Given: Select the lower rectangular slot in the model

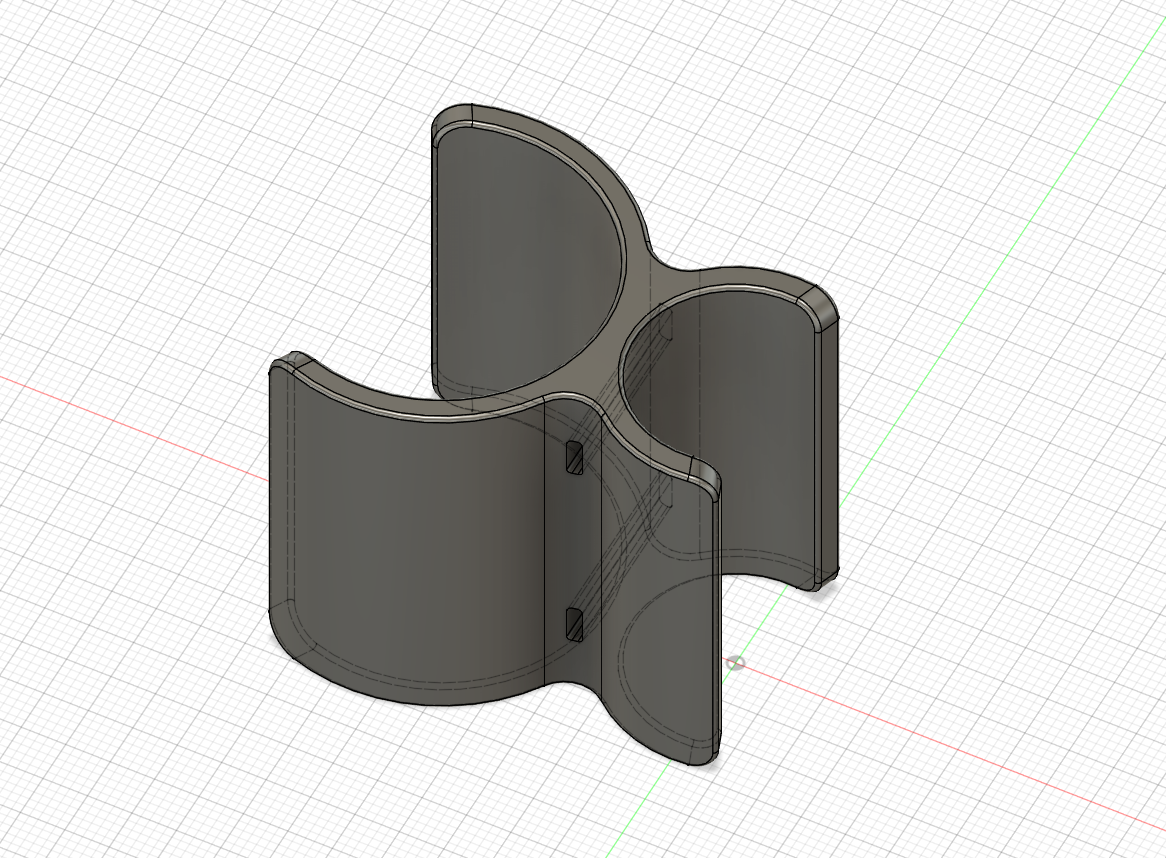Looking at the screenshot, I should coord(574,624).
